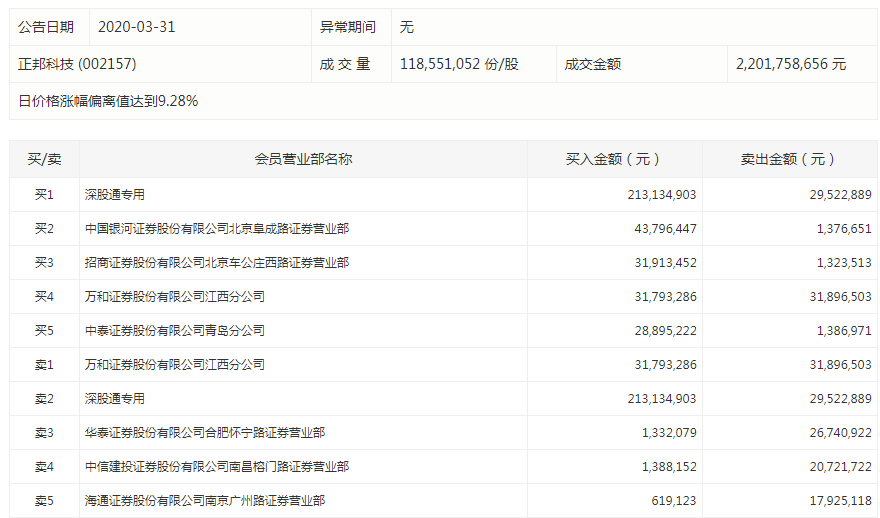
Task: Click the 日价格涨幅偏离值达到9.28% notice text
Action: 108,101
